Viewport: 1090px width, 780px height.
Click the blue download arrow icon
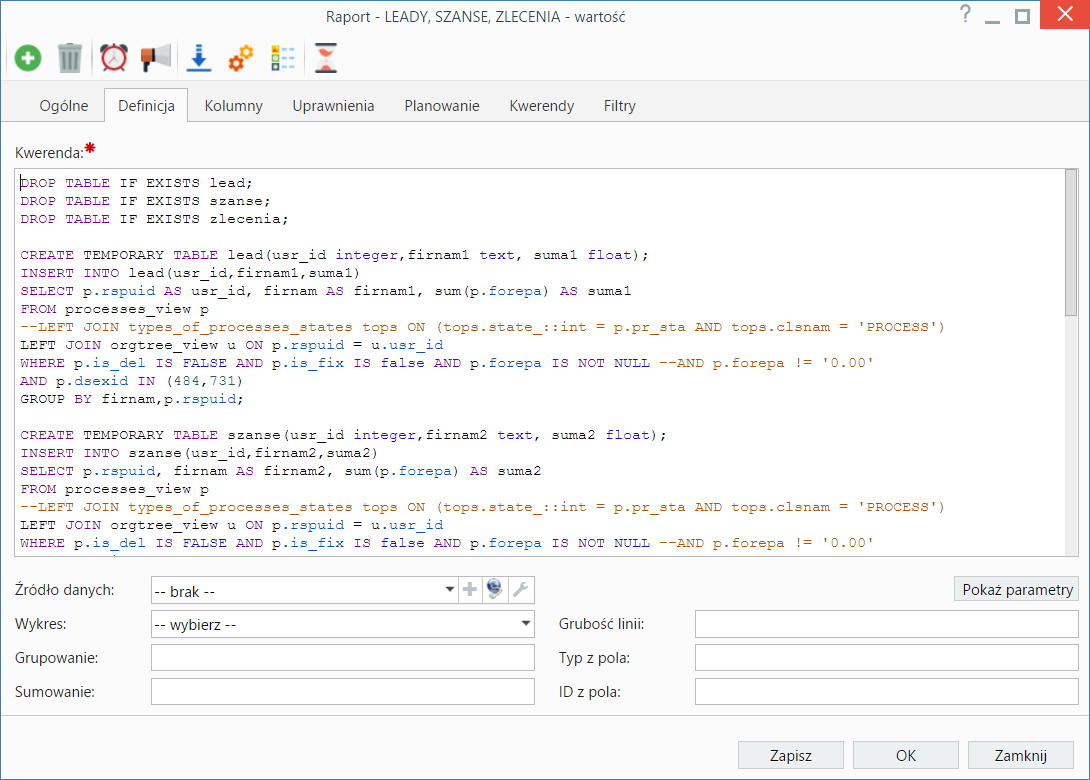[x=199, y=58]
